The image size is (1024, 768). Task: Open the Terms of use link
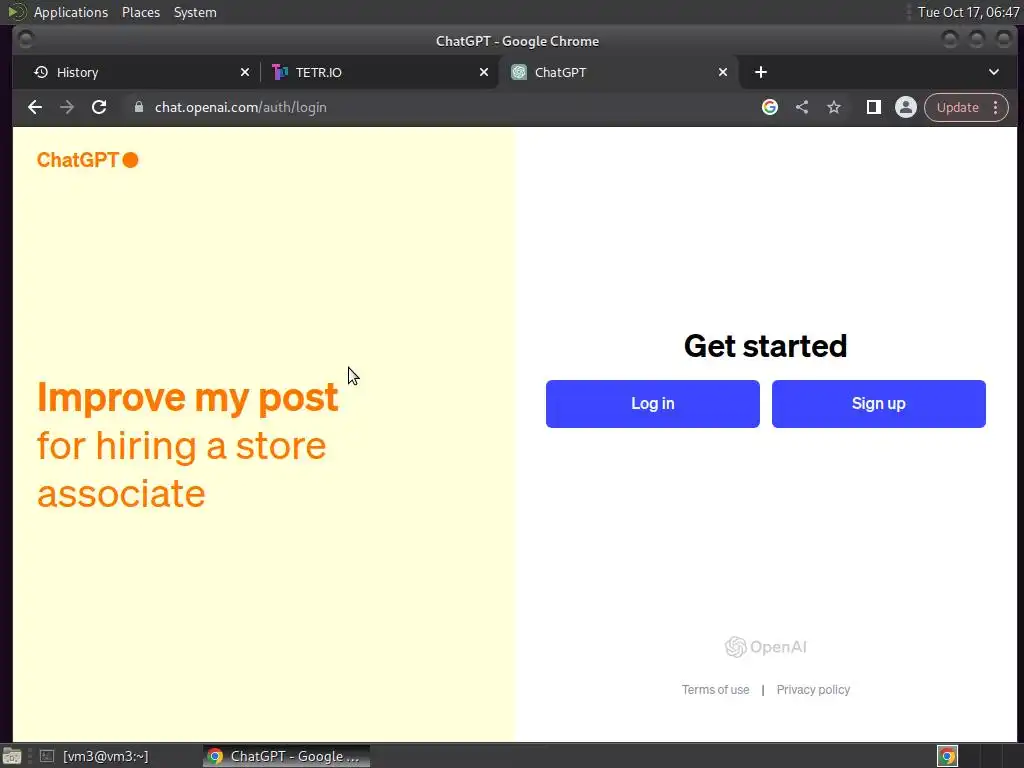715,690
